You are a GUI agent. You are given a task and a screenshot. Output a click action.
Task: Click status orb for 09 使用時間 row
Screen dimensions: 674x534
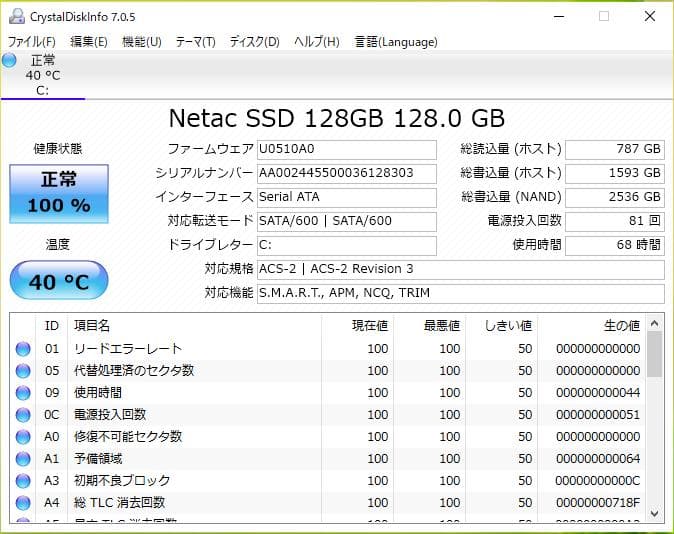(x=23, y=393)
